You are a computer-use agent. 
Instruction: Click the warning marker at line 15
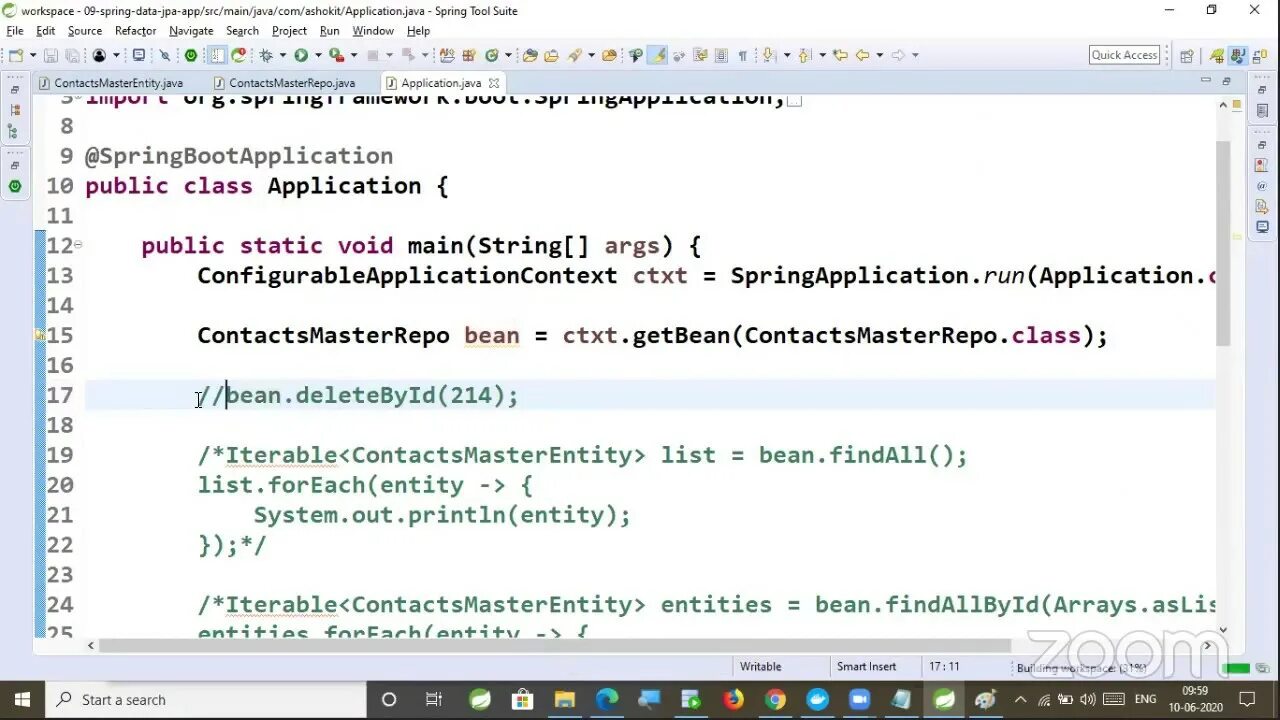(40, 336)
